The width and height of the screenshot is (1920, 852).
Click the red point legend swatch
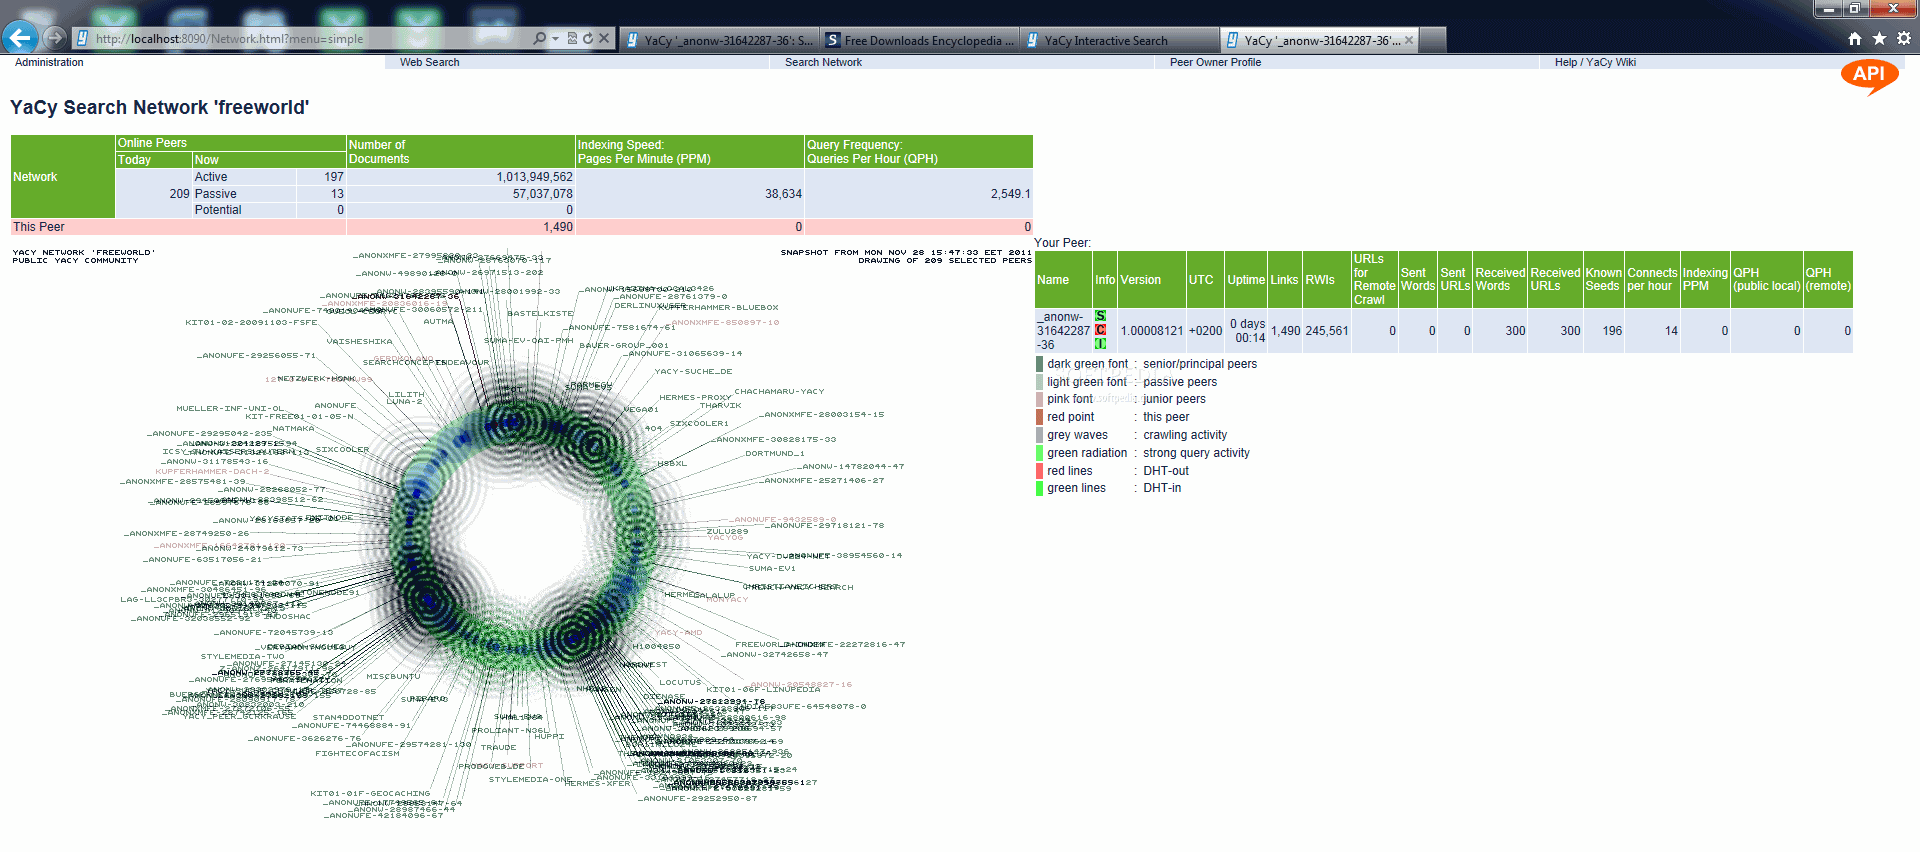tap(1040, 417)
